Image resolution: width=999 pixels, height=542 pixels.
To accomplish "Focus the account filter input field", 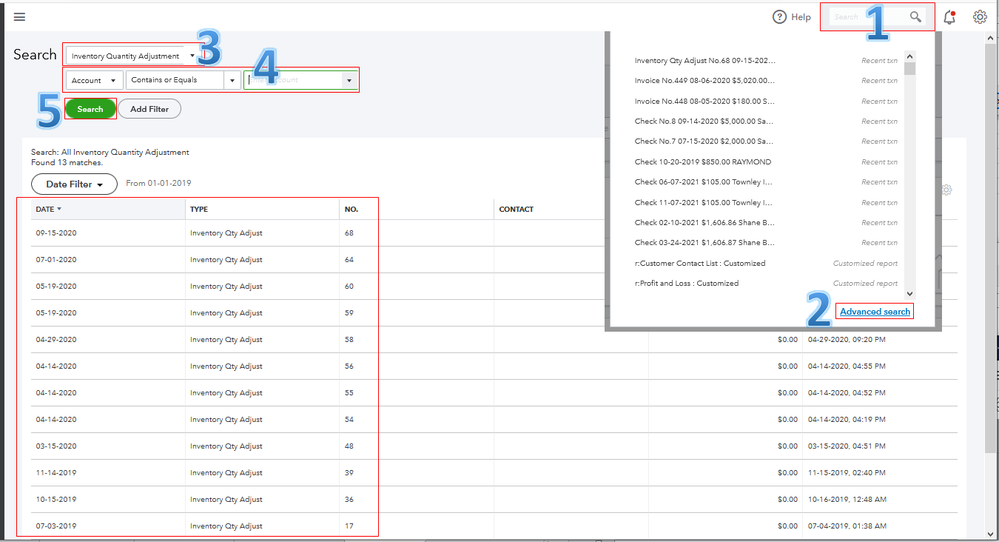I will click(294, 80).
